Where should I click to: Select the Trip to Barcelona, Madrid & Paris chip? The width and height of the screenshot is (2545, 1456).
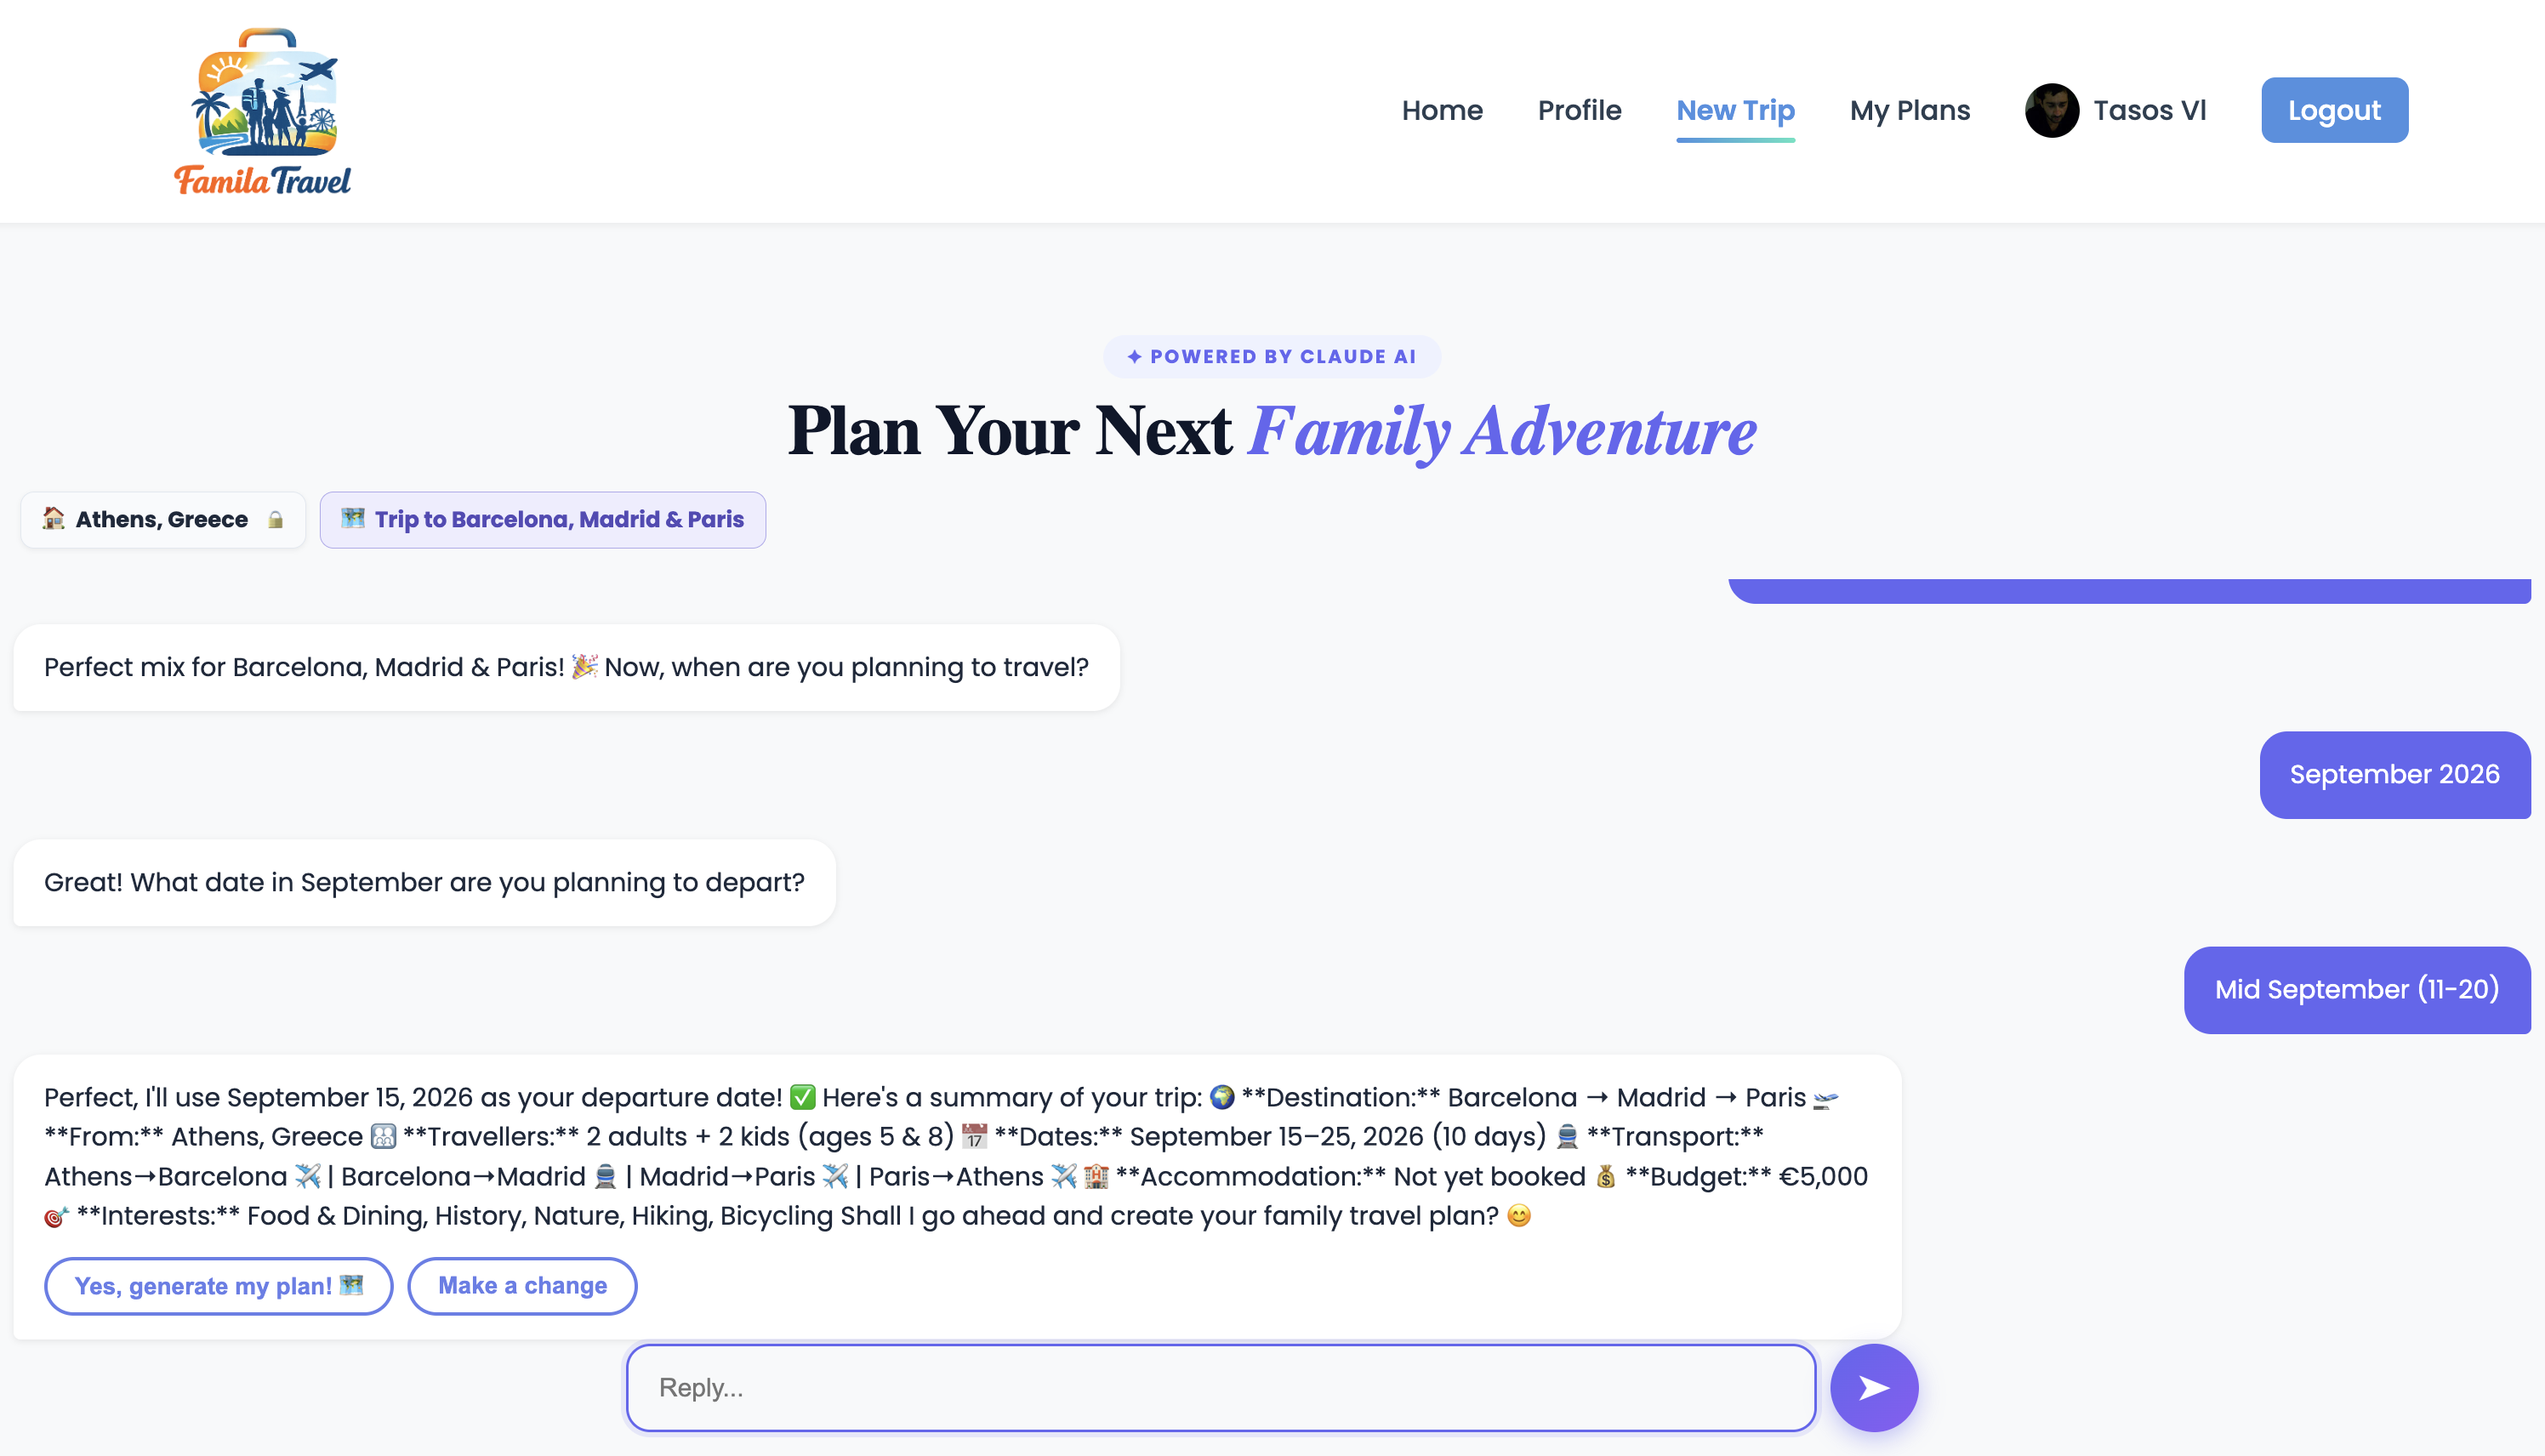tap(542, 520)
